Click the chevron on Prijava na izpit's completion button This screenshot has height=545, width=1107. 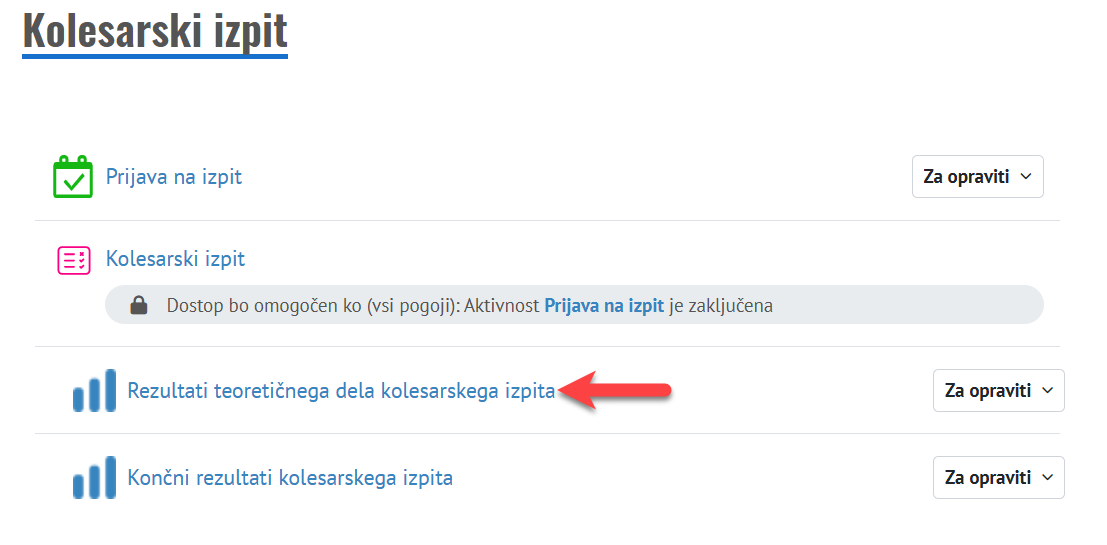(1025, 177)
